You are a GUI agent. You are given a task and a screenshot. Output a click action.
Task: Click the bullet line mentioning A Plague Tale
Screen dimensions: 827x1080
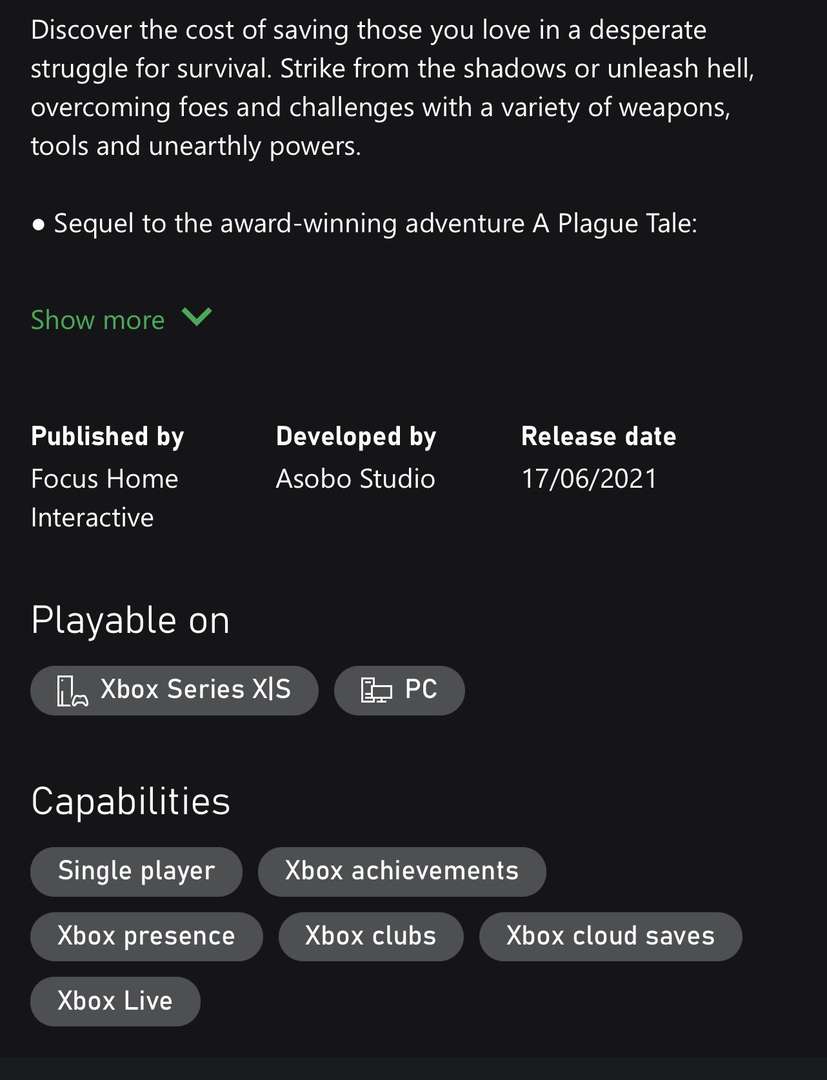point(363,223)
